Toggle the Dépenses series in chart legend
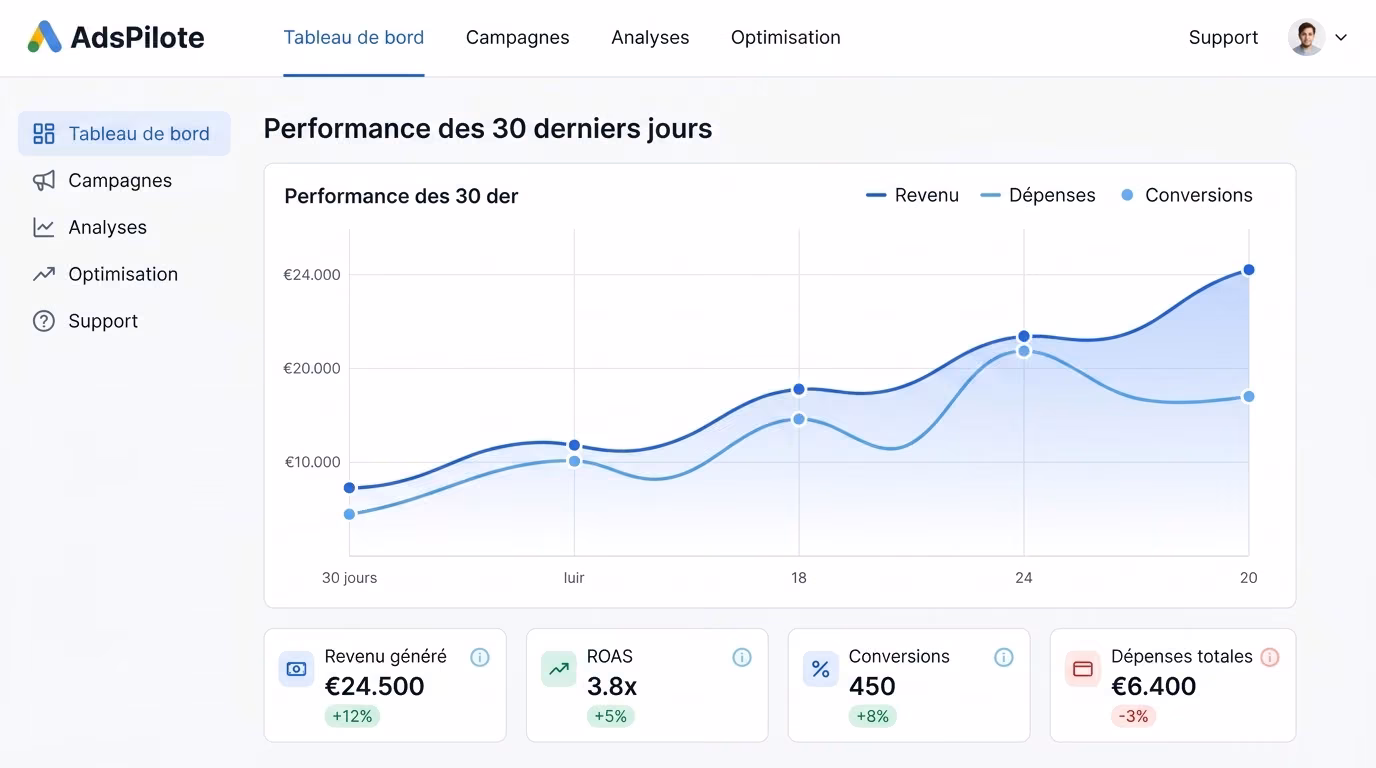 pos(1038,195)
